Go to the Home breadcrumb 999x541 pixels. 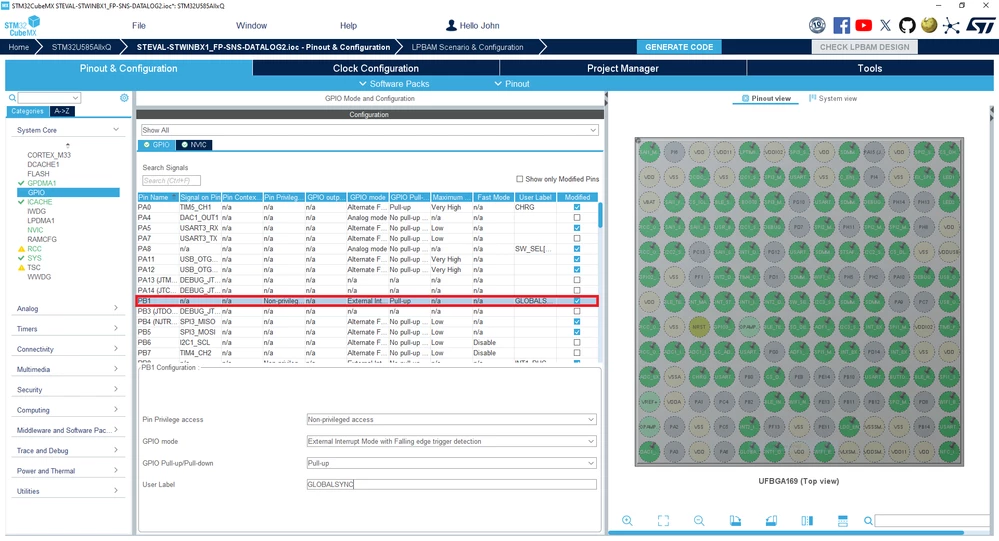(x=18, y=47)
